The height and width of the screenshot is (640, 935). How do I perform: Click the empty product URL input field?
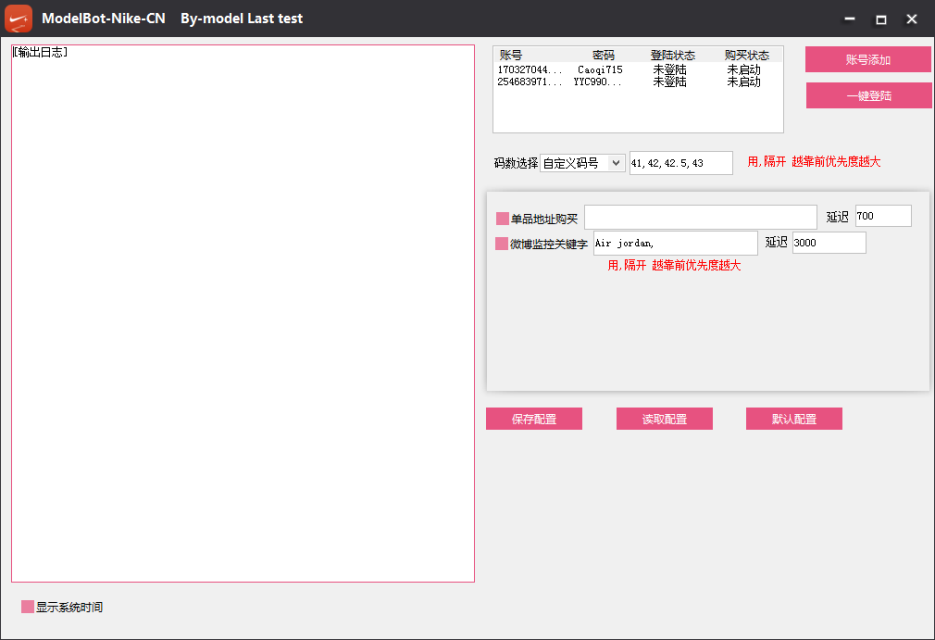700,217
